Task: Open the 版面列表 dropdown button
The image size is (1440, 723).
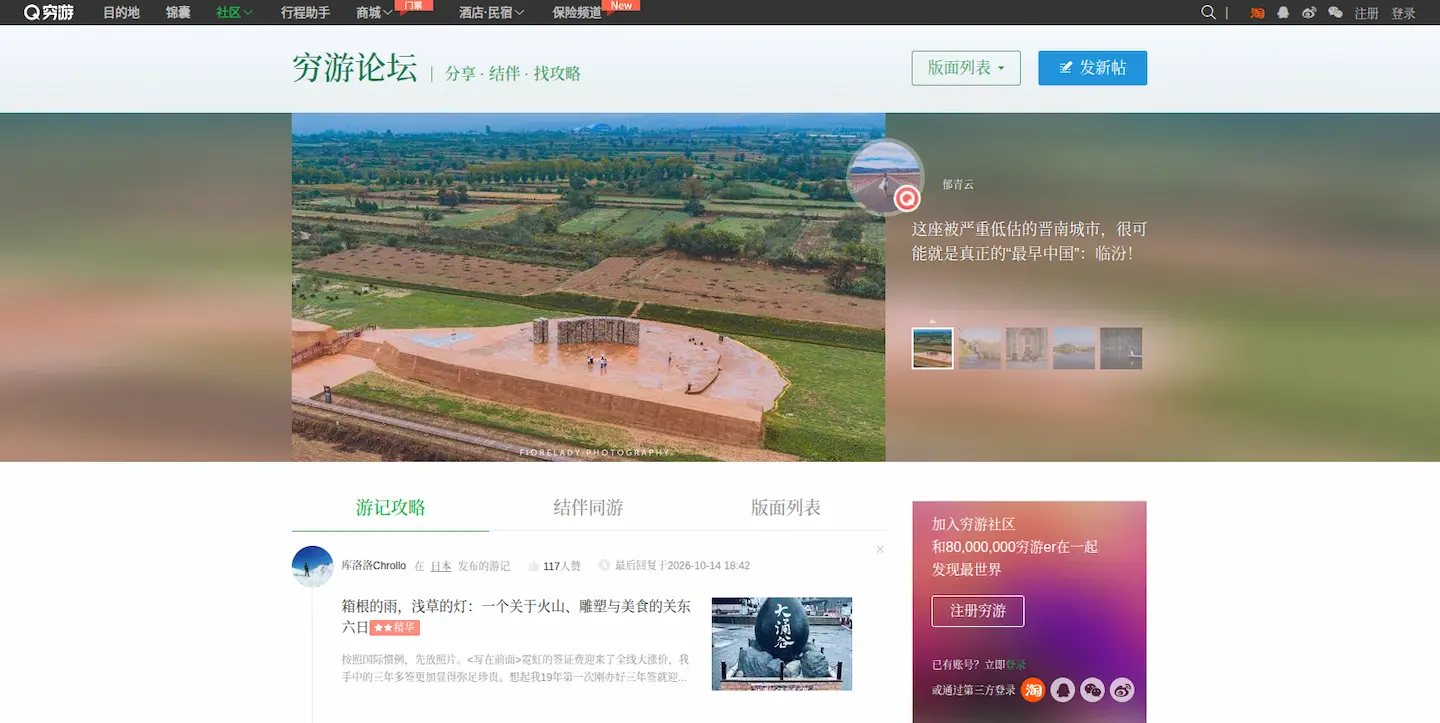Action: (966, 68)
